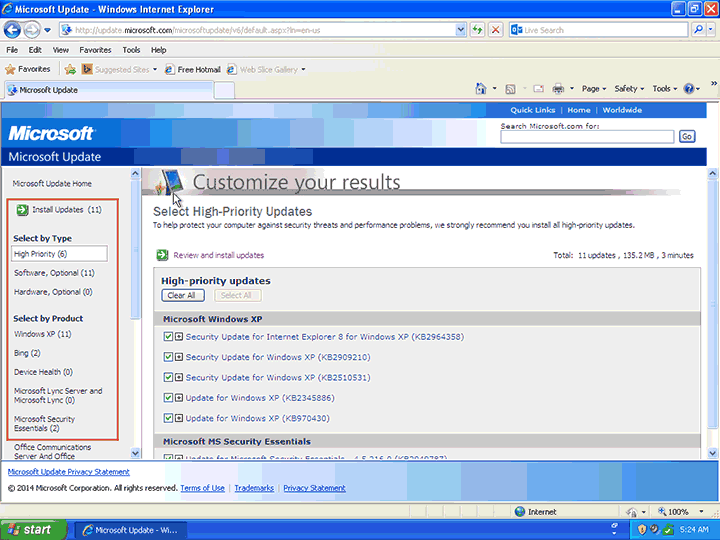Click the browser Back arrow button

(x=12, y=30)
